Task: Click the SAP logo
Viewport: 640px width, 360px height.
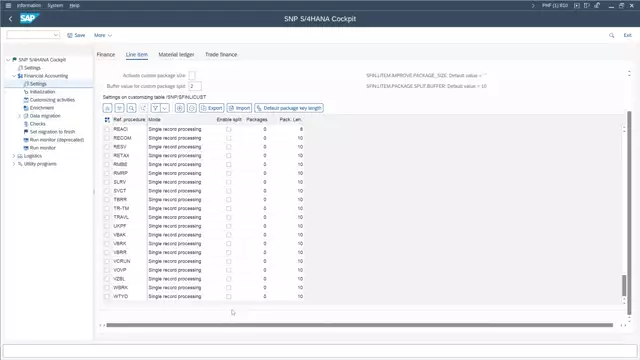Action: coord(29,18)
